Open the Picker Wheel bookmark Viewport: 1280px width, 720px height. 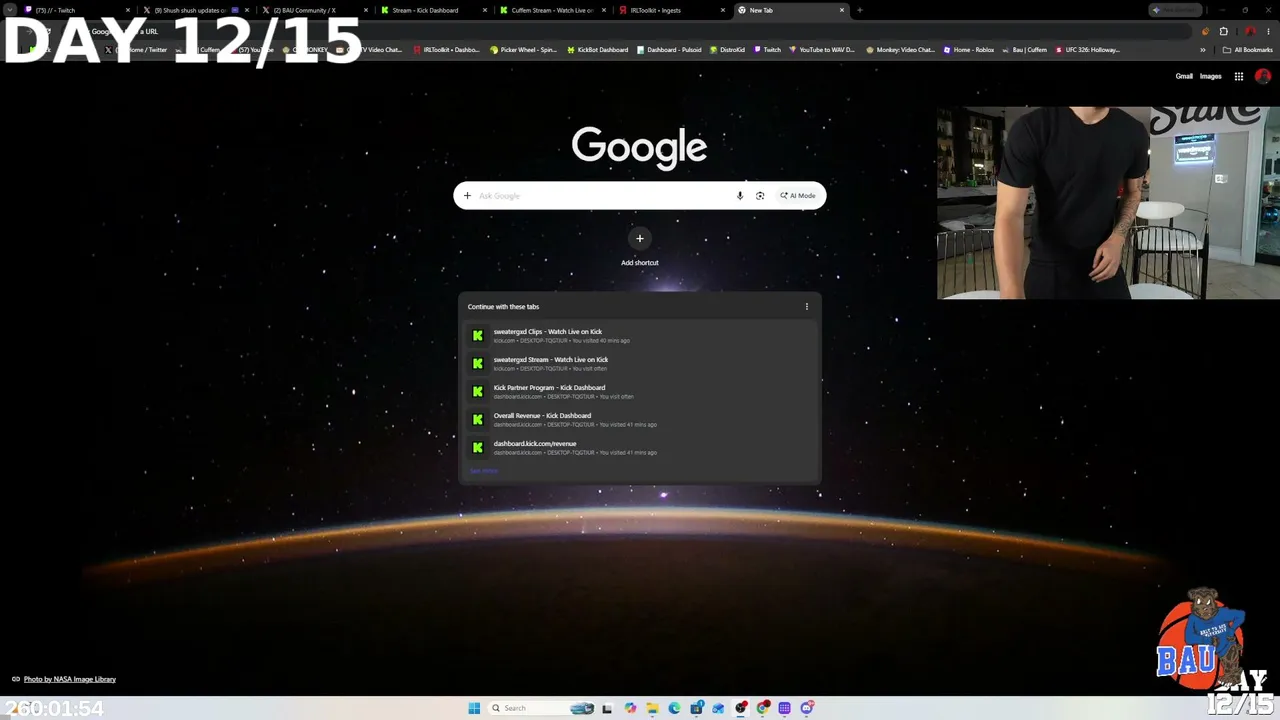[523, 50]
